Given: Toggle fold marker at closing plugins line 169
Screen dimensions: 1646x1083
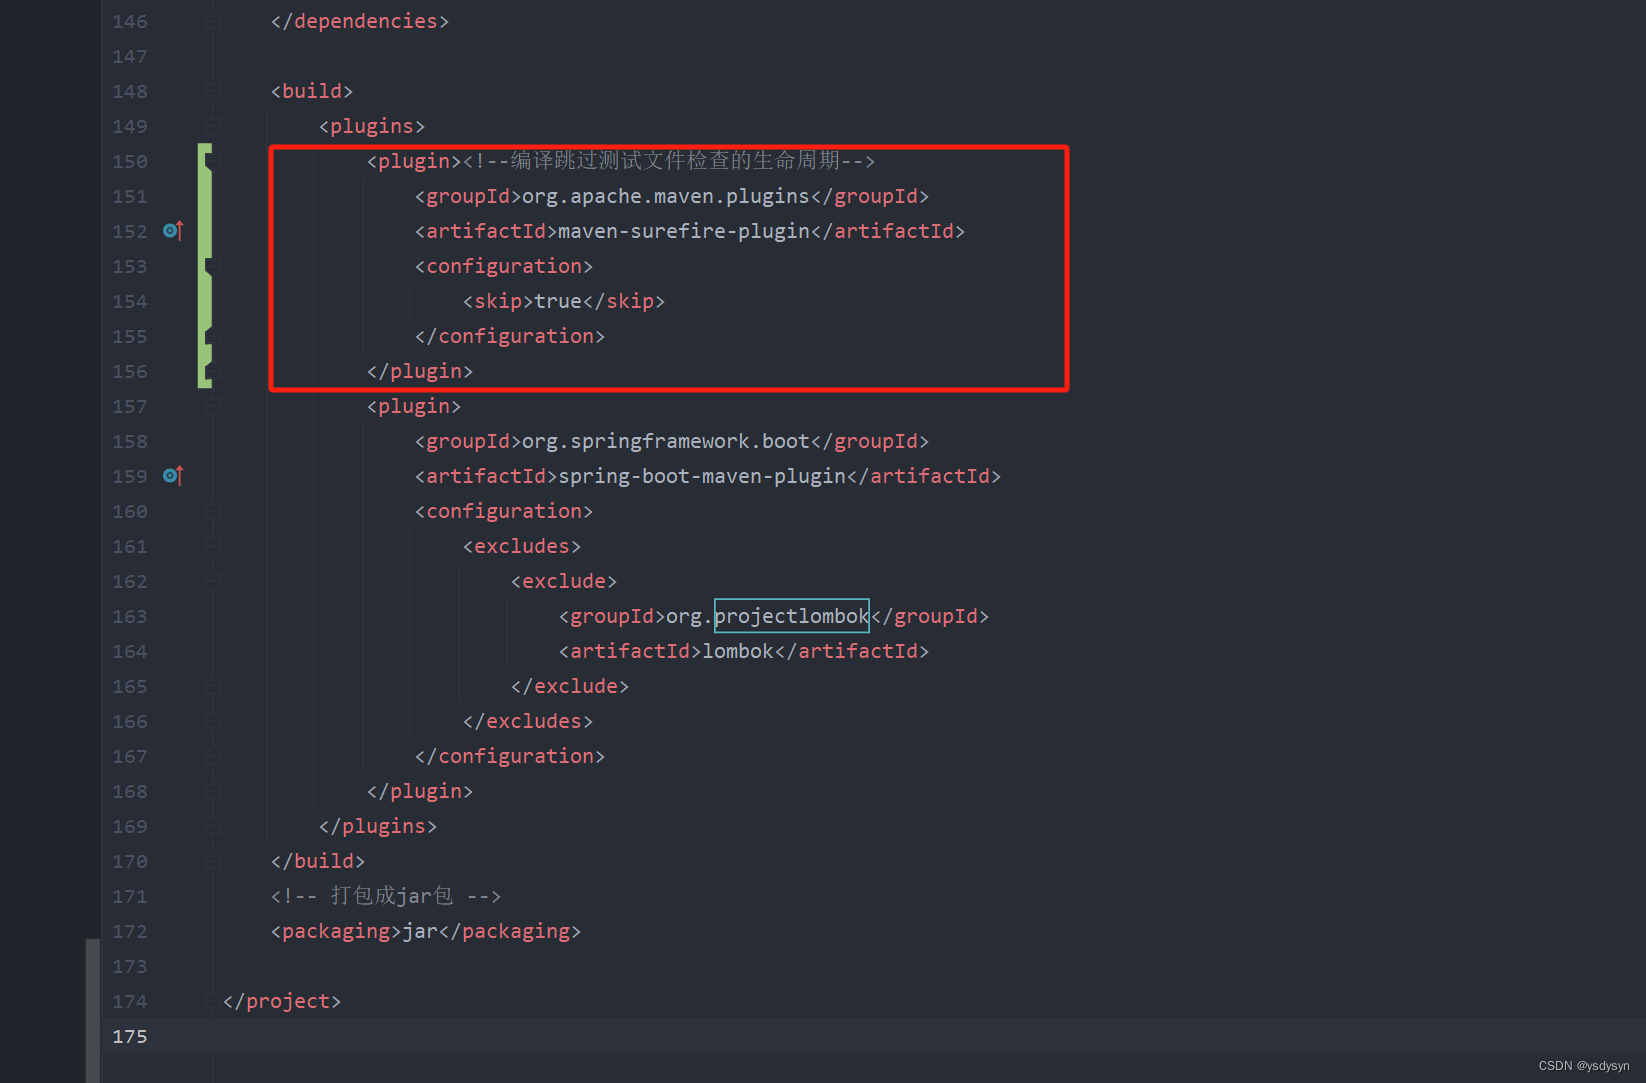Looking at the screenshot, I should tap(213, 826).
